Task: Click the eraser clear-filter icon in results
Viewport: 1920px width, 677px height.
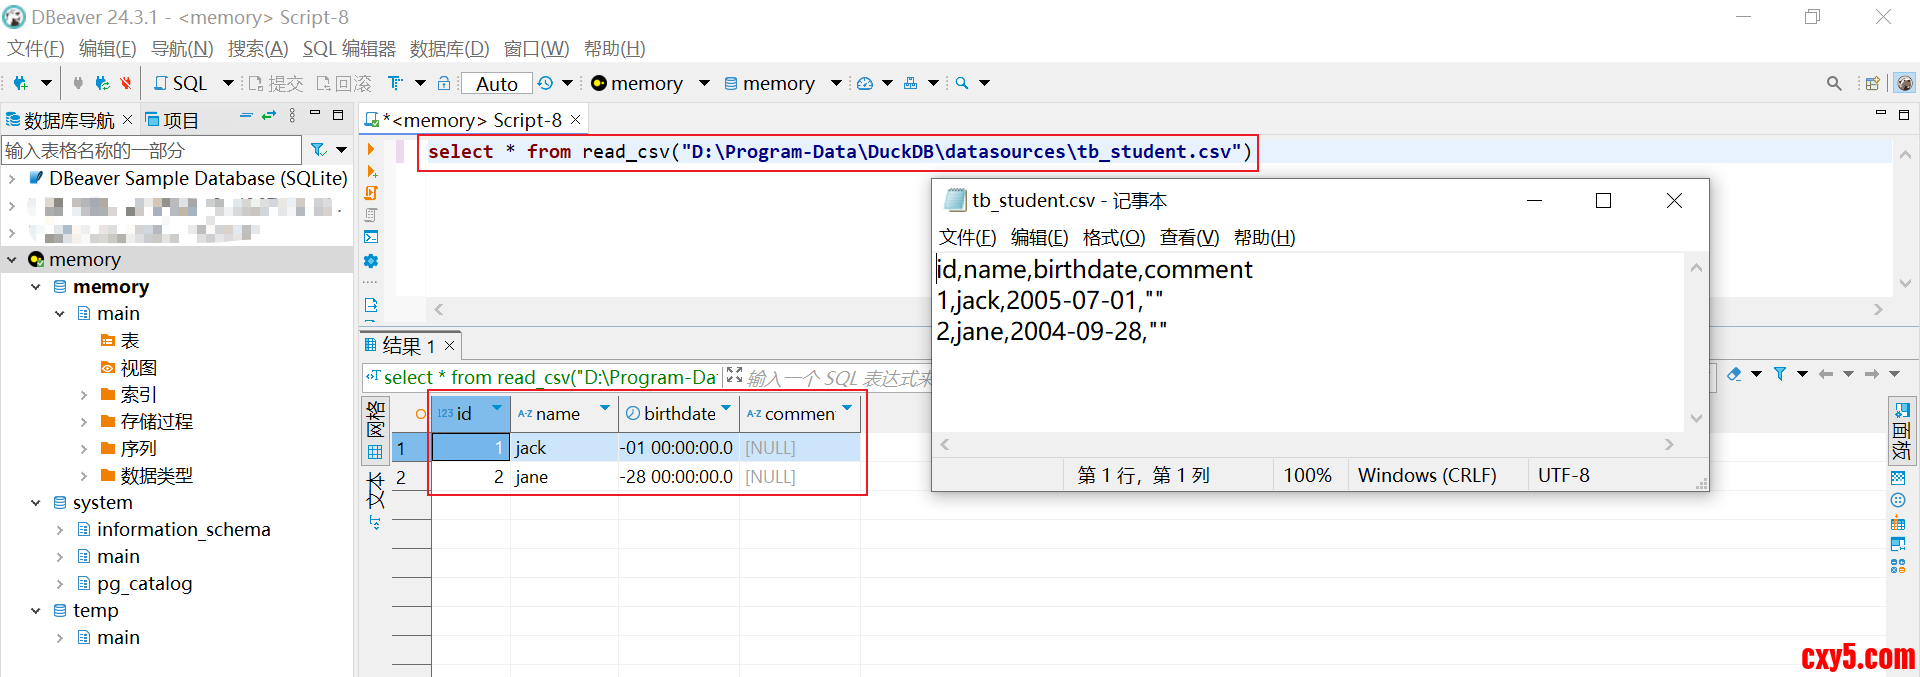Action: pos(1734,374)
